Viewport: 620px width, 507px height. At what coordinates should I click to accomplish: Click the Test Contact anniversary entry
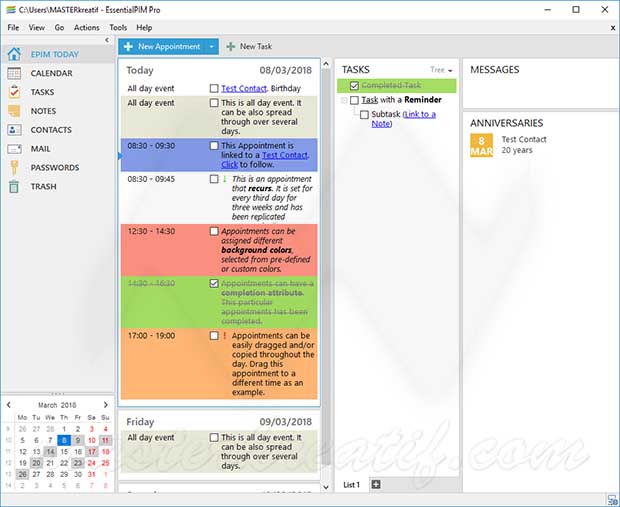tap(524, 145)
